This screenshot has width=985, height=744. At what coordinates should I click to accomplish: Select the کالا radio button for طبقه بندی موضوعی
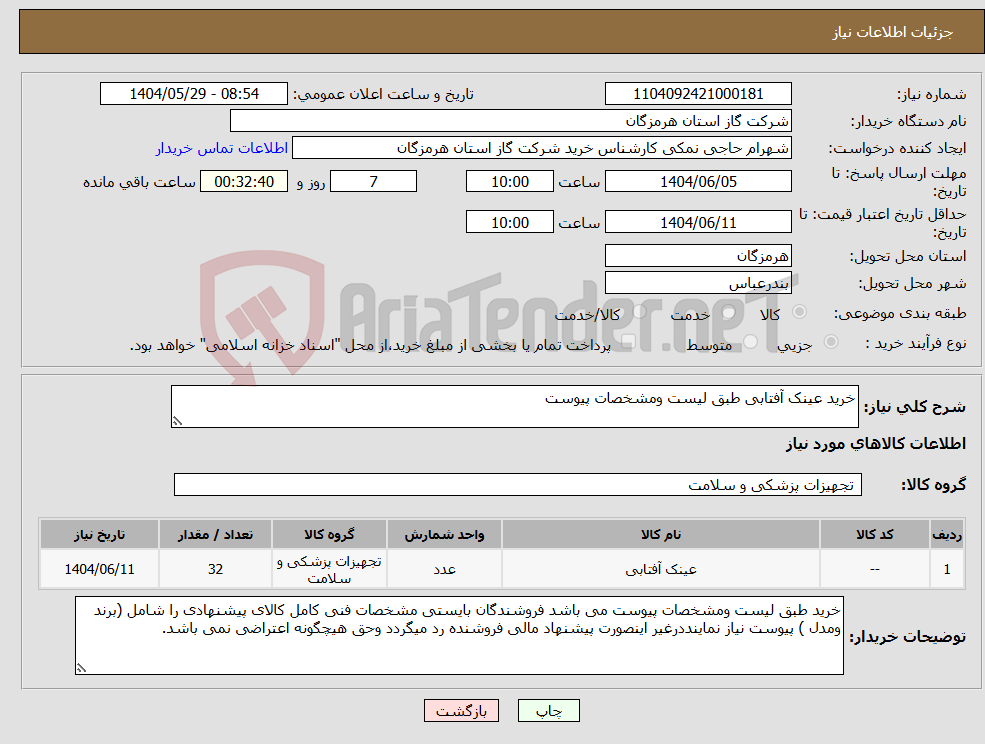(x=797, y=313)
